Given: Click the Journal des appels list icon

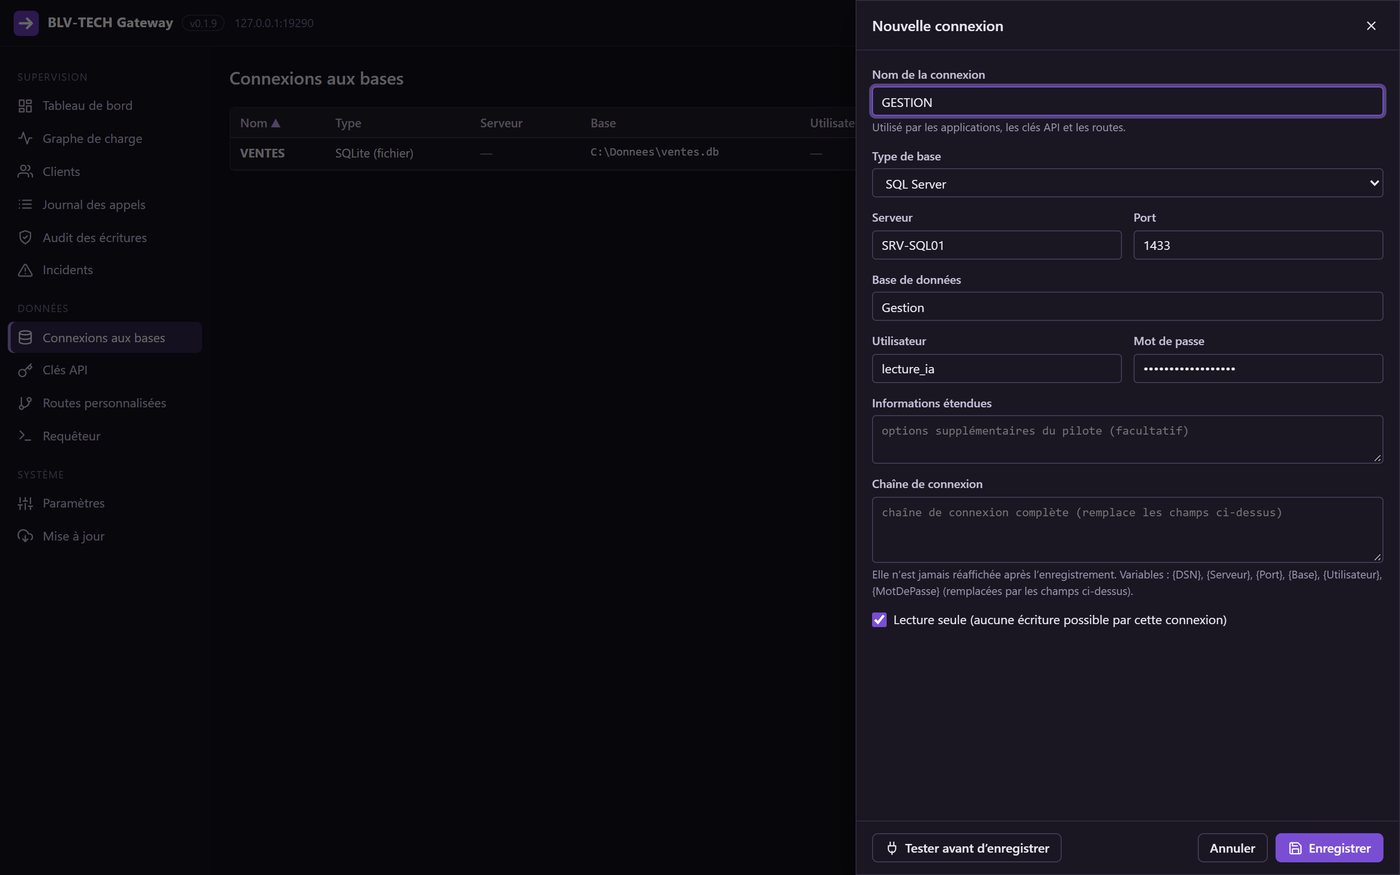Looking at the screenshot, I should (x=25, y=205).
